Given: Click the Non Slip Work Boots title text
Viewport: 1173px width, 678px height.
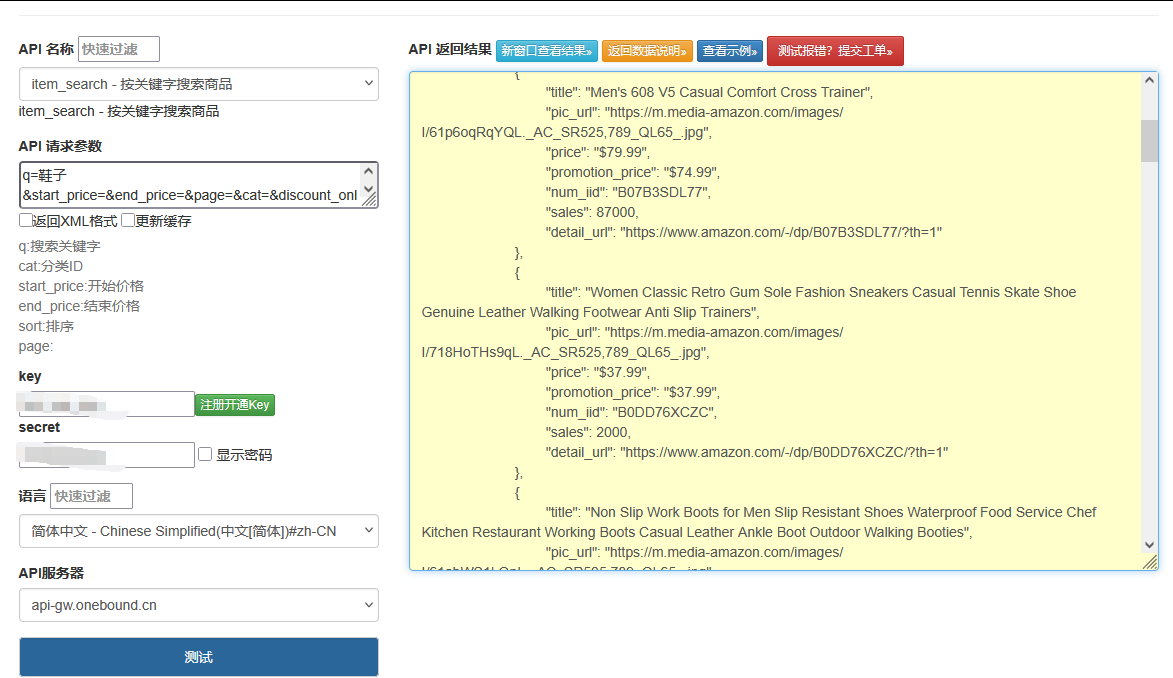Looking at the screenshot, I should [x=759, y=522].
